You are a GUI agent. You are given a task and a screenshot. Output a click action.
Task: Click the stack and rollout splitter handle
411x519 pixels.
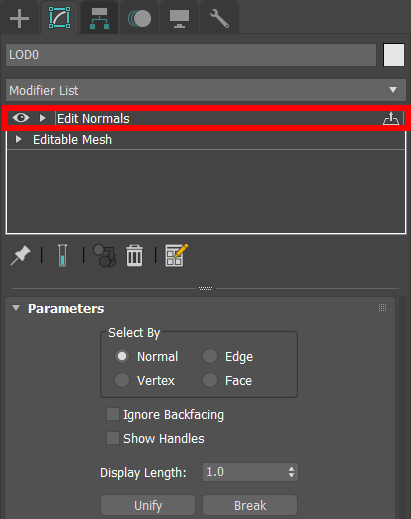click(x=205, y=288)
